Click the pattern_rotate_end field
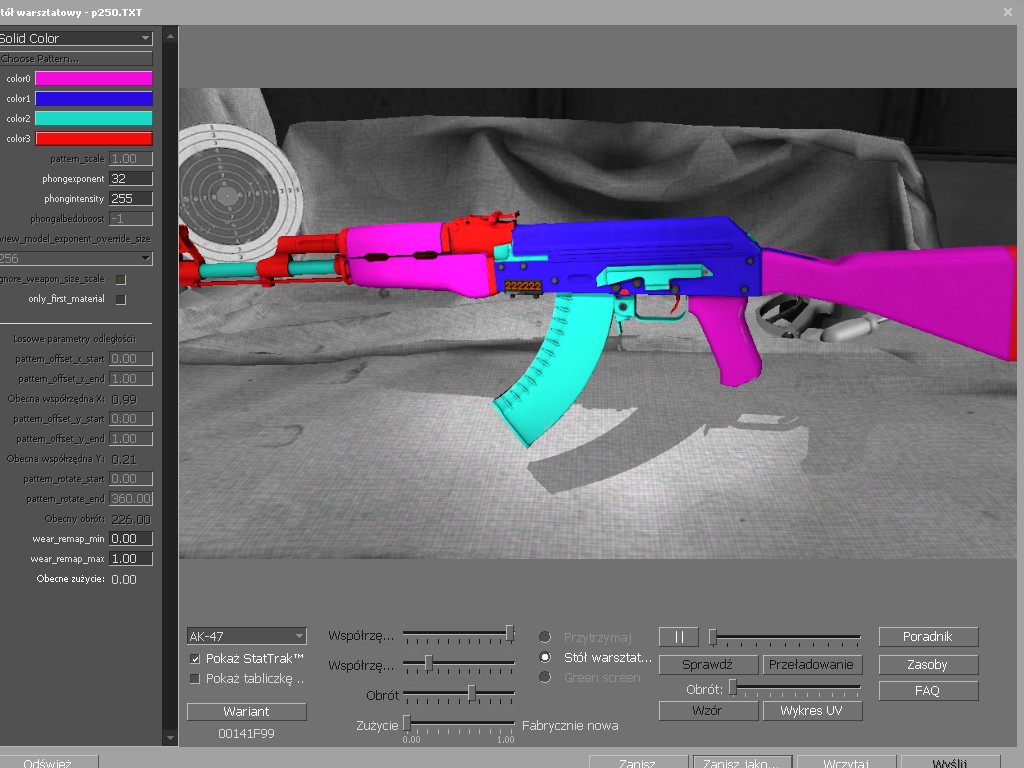 click(x=131, y=499)
